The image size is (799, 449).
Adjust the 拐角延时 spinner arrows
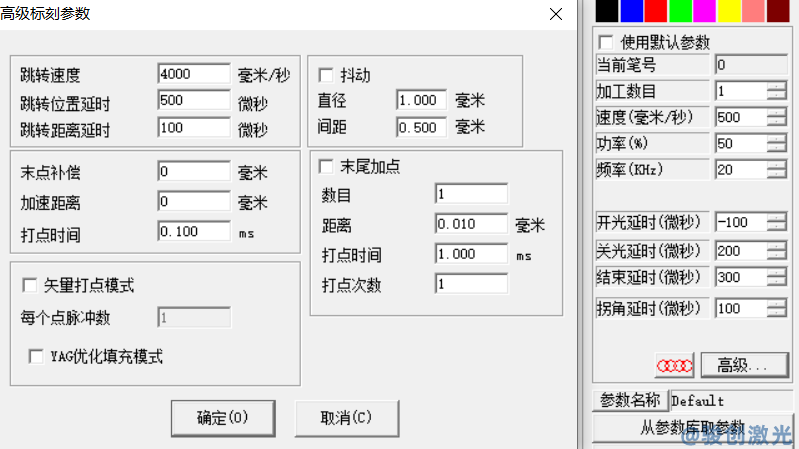coord(777,308)
